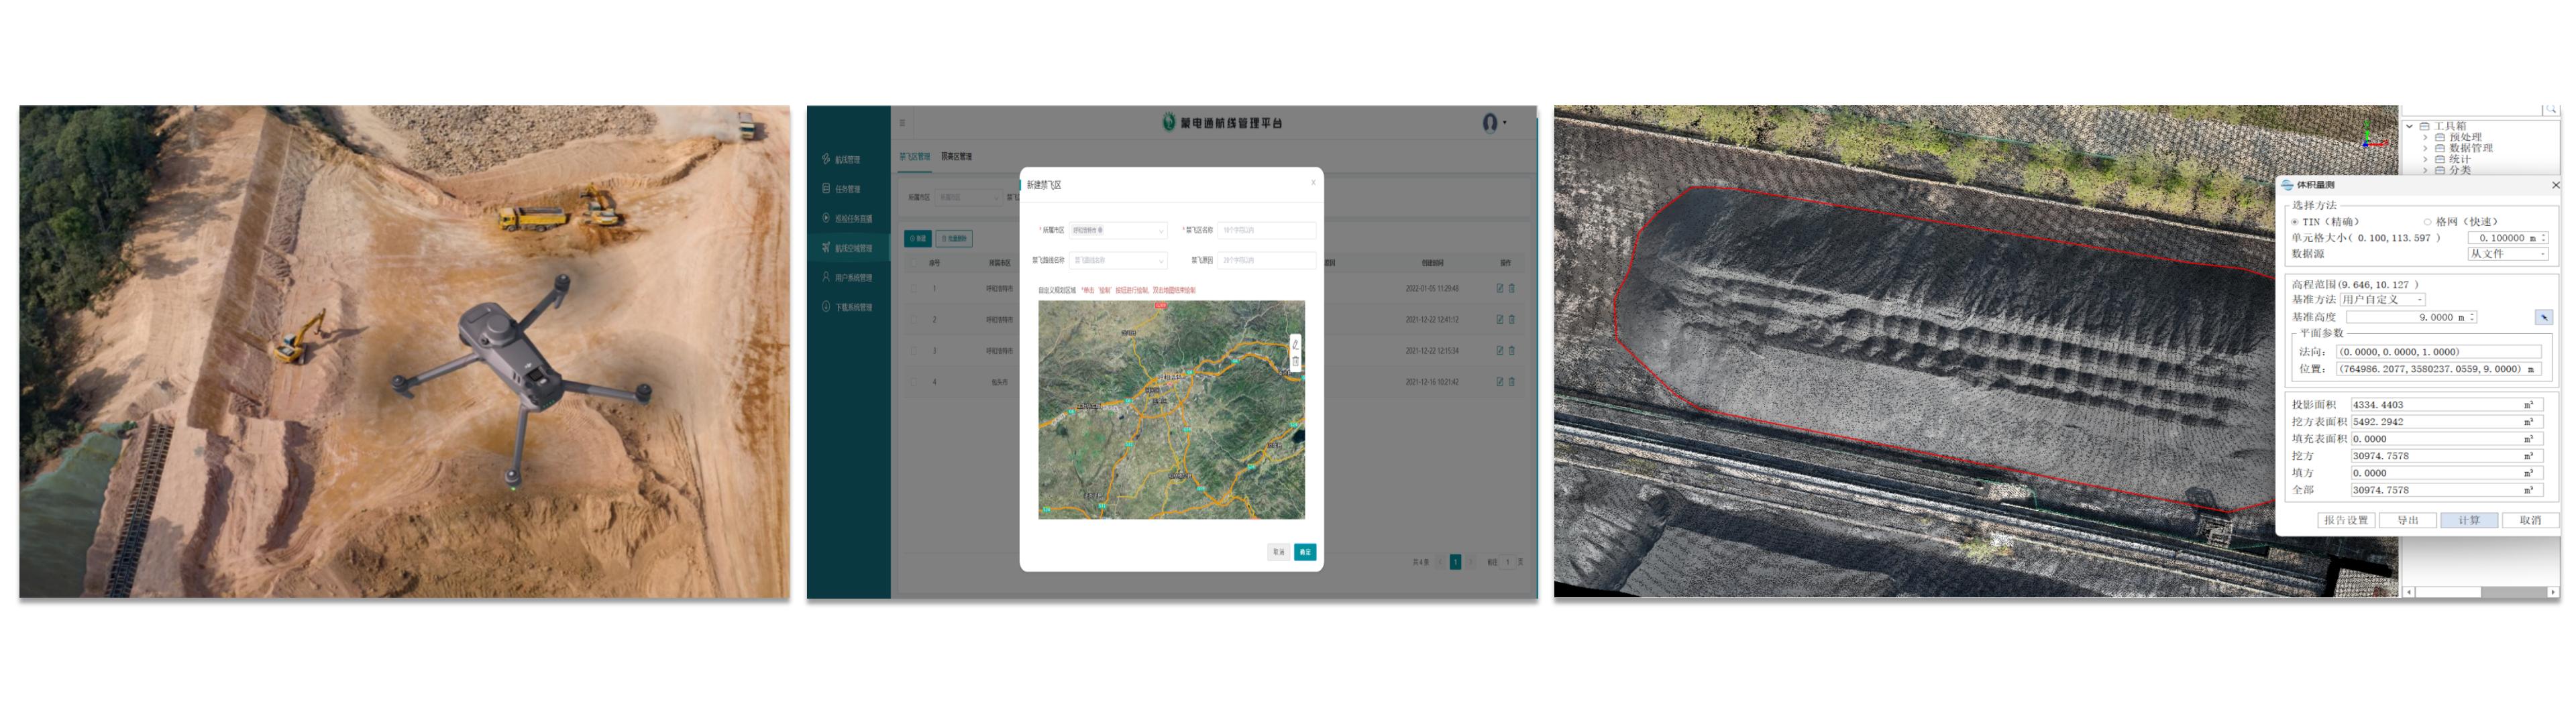Viewport: 2576px width, 724px height.
Task: Click the 确定 button in dialog
Action: tap(1304, 552)
